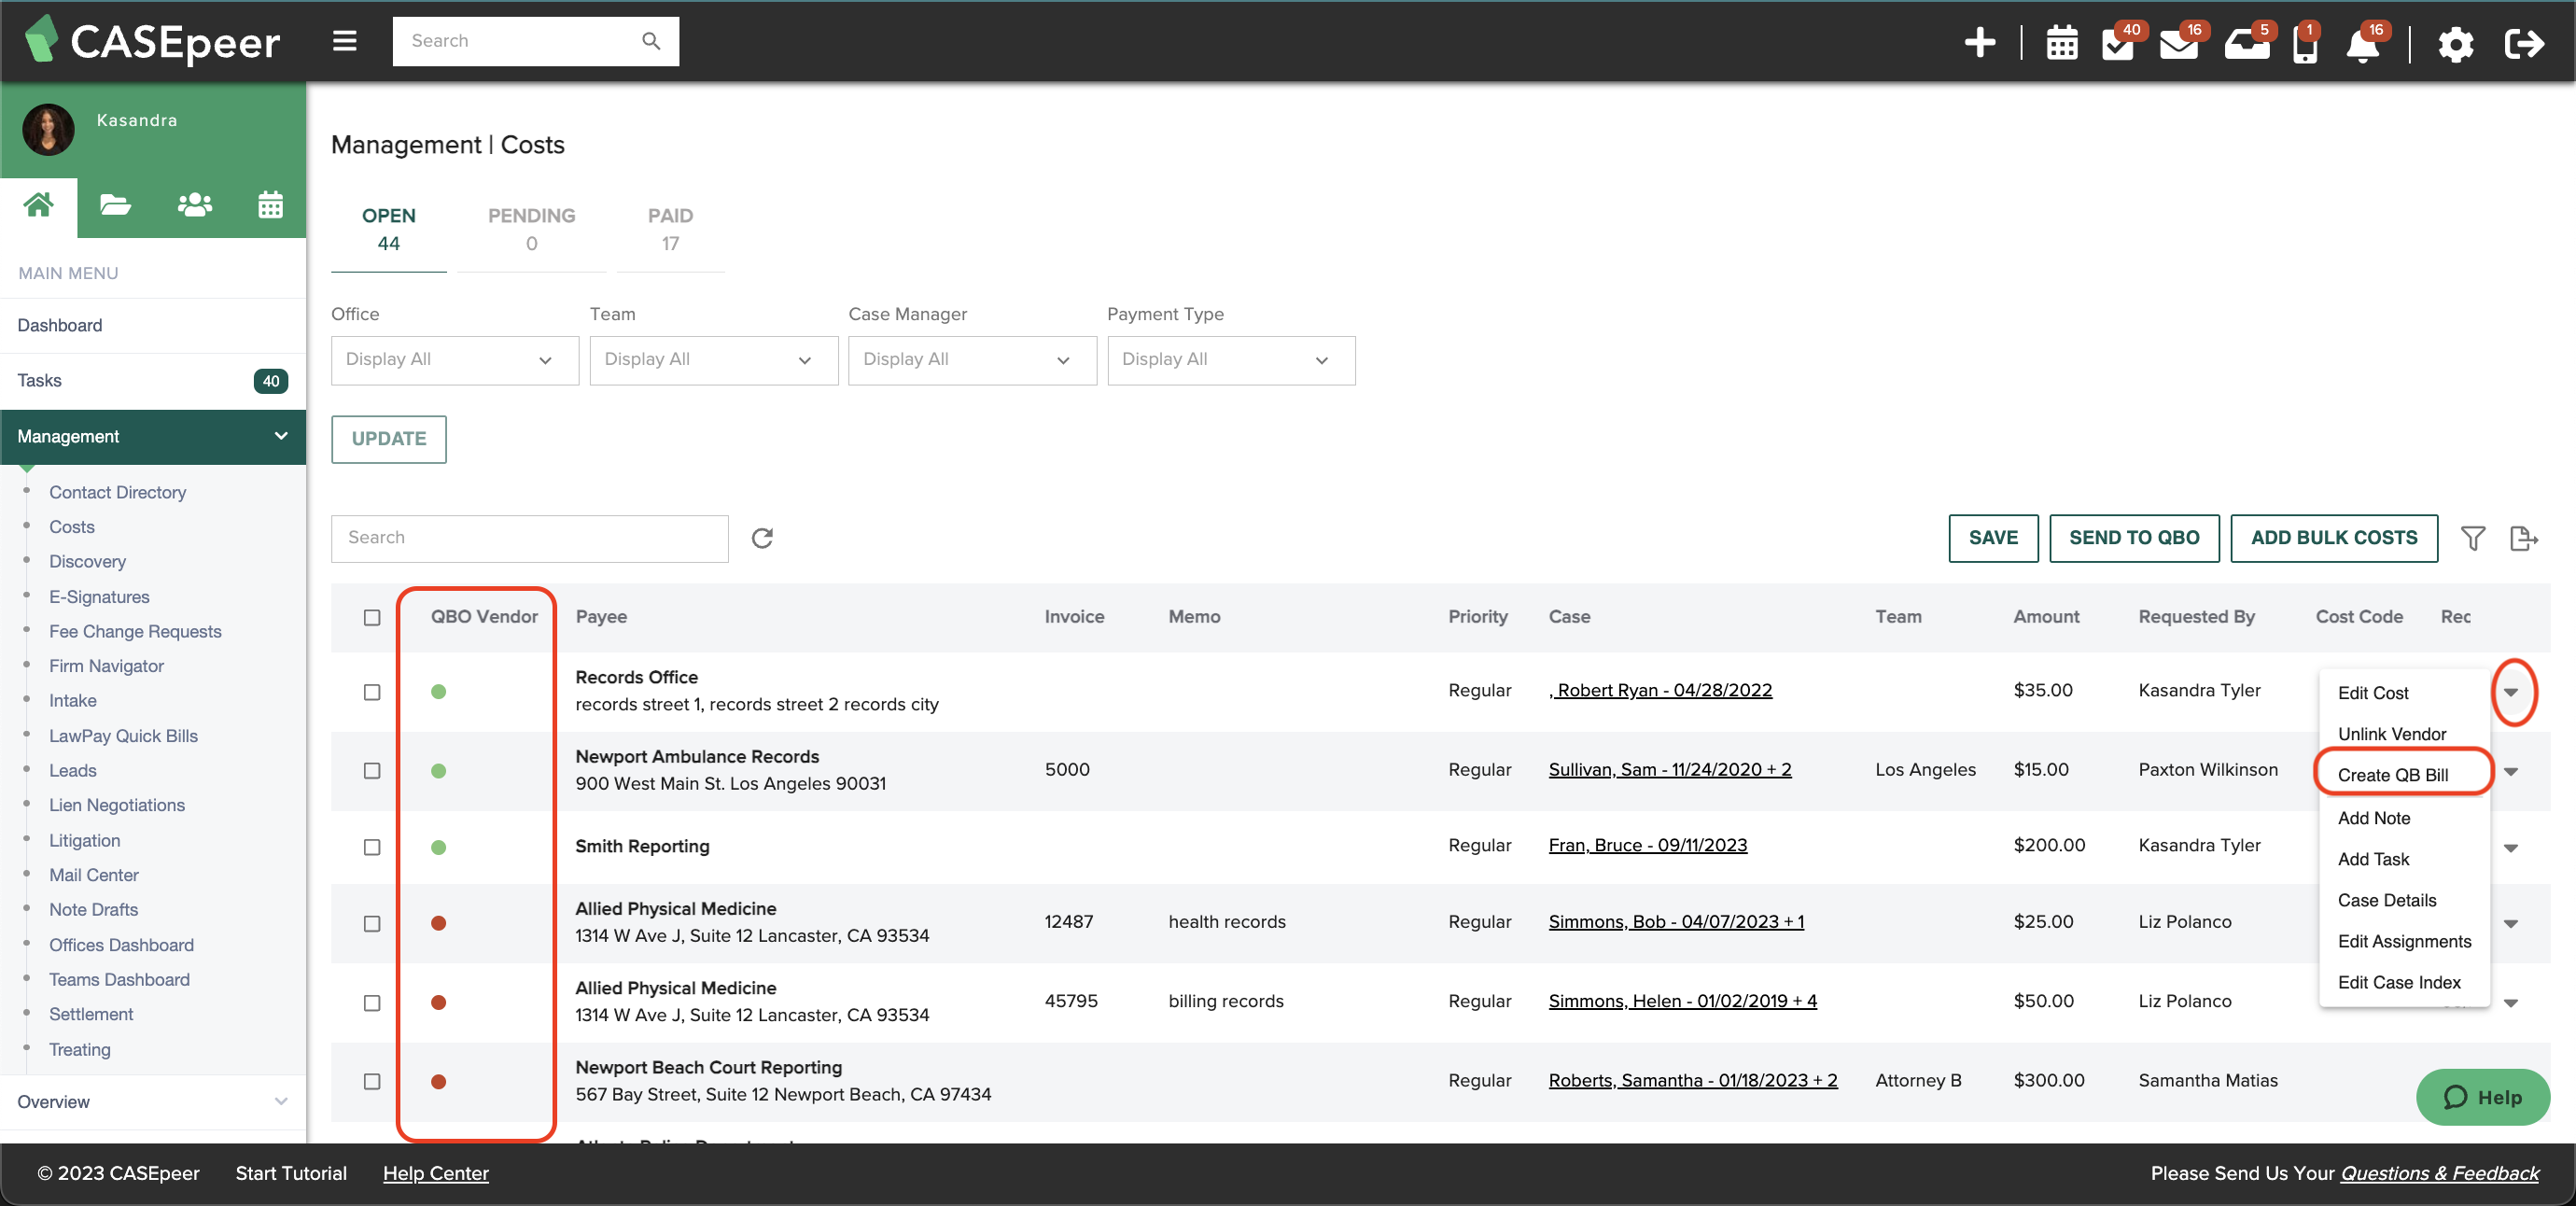Image resolution: width=2576 pixels, height=1206 pixels.
Task: Click the ADD BULK COSTS button
Action: [2334, 538]
